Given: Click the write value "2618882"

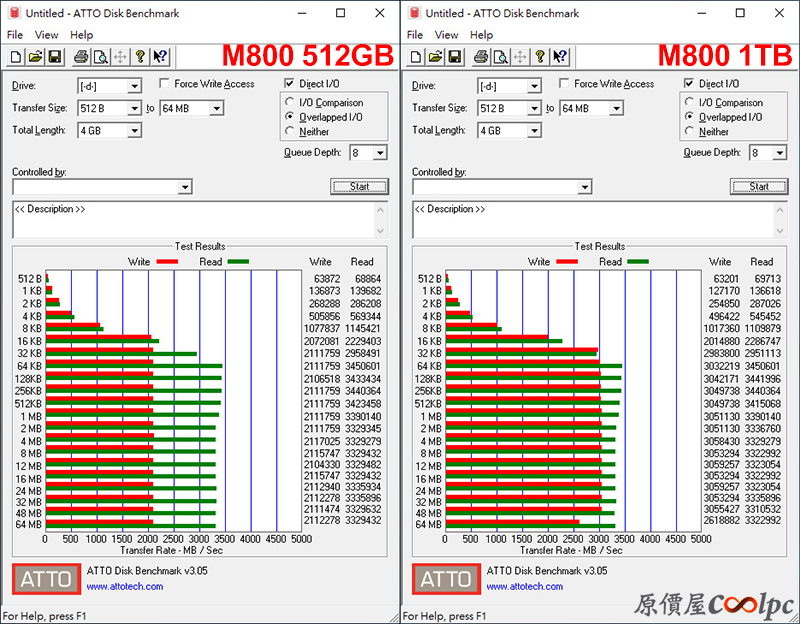Looking at the screenshot, I should coord(721,520).
